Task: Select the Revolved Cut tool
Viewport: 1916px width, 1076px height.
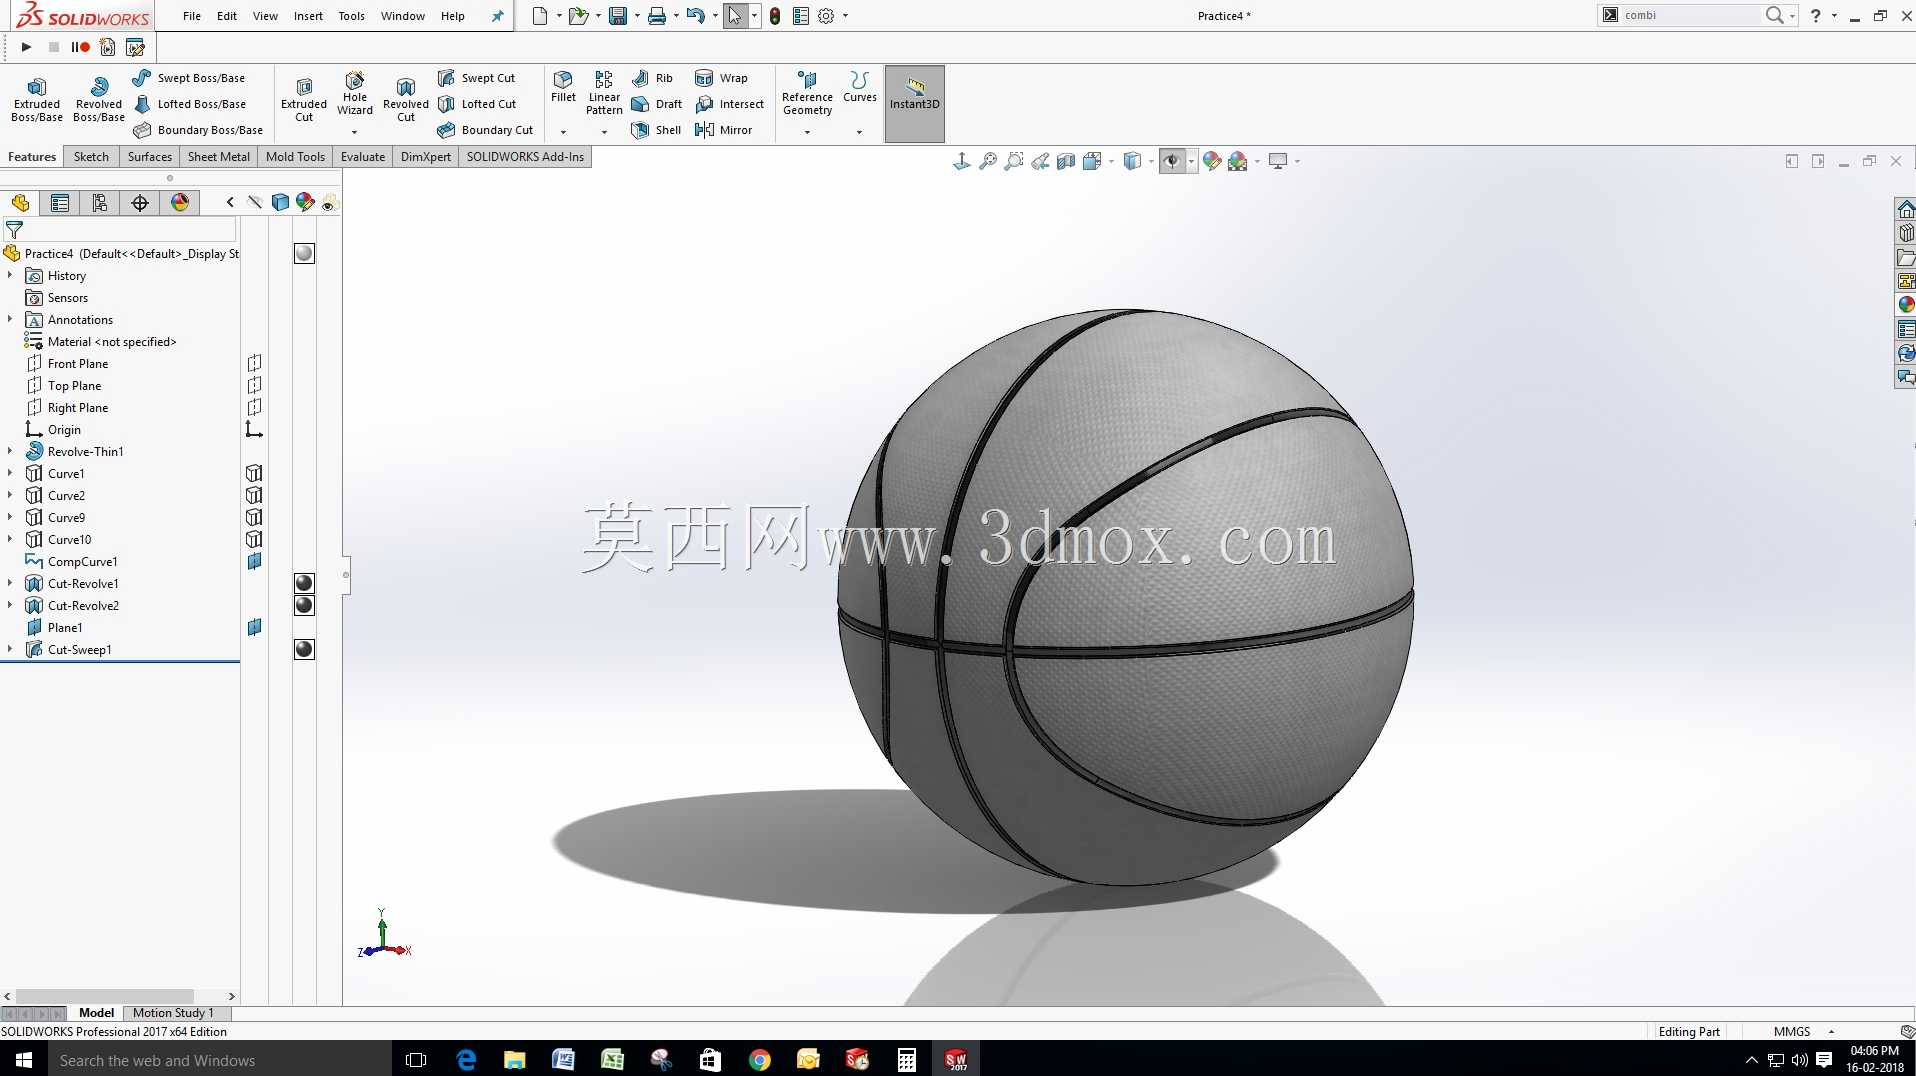Action: click(x=406, y=98)
